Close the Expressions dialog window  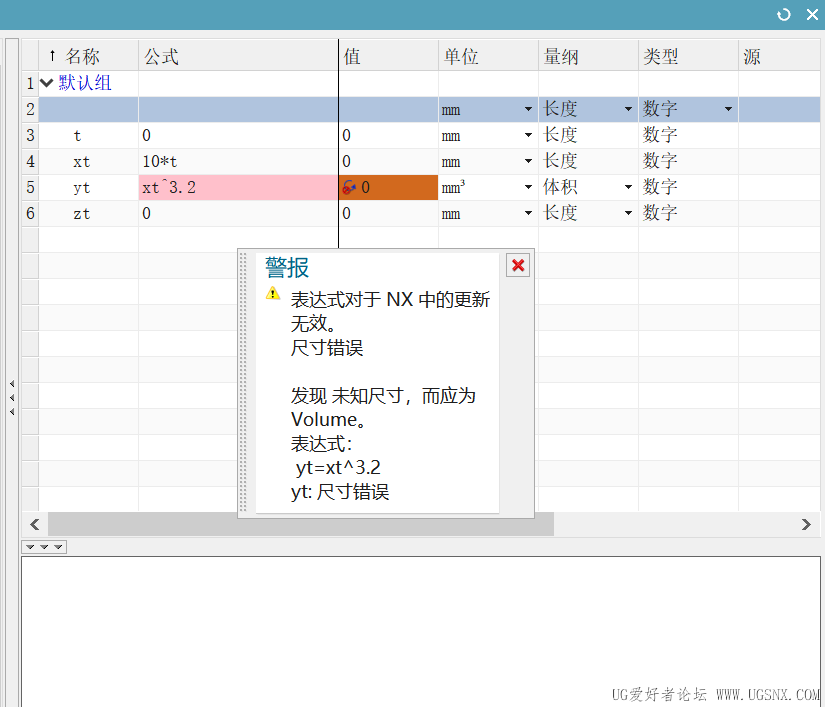click(x=812, y=14)
